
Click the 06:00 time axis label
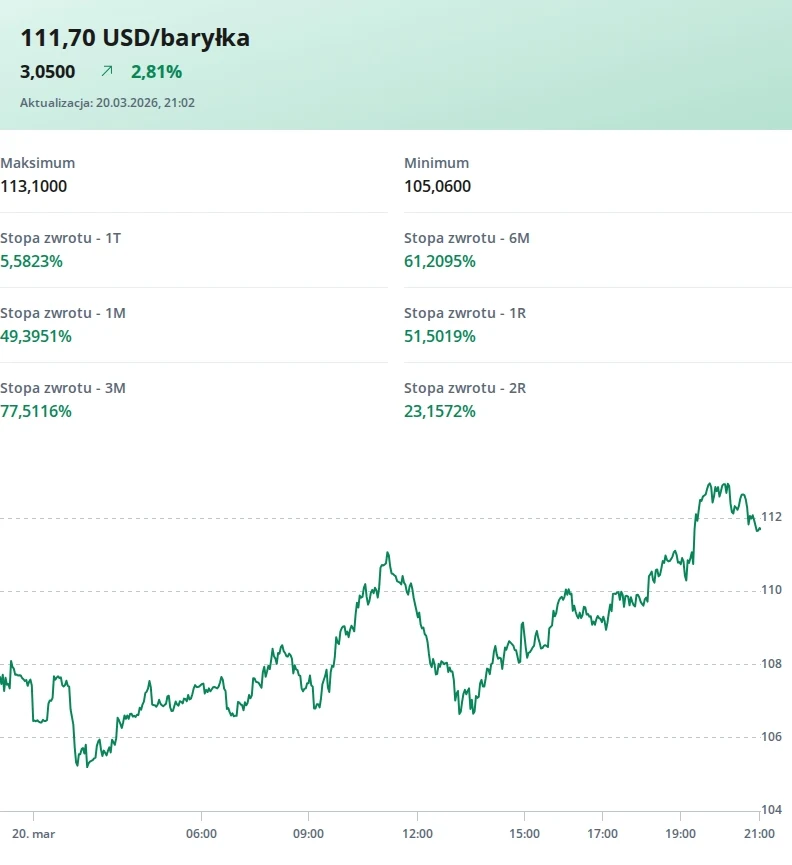point(201,833)
